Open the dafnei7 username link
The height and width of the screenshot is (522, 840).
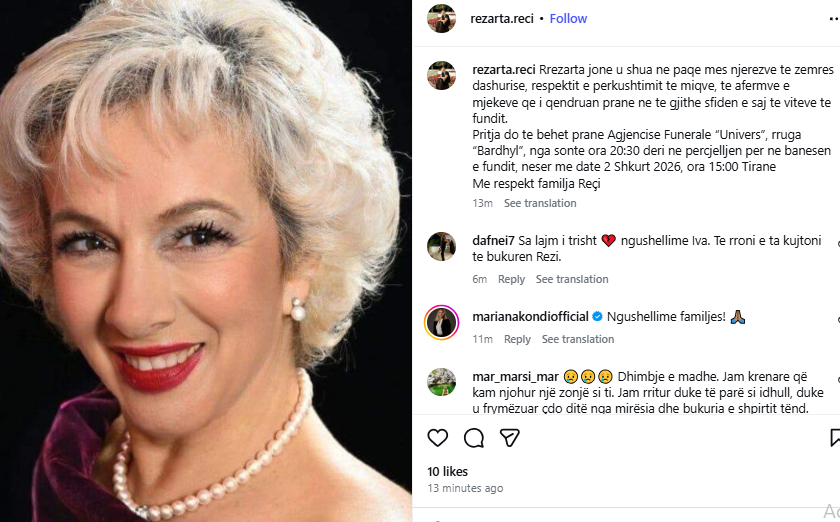[494, 240]
